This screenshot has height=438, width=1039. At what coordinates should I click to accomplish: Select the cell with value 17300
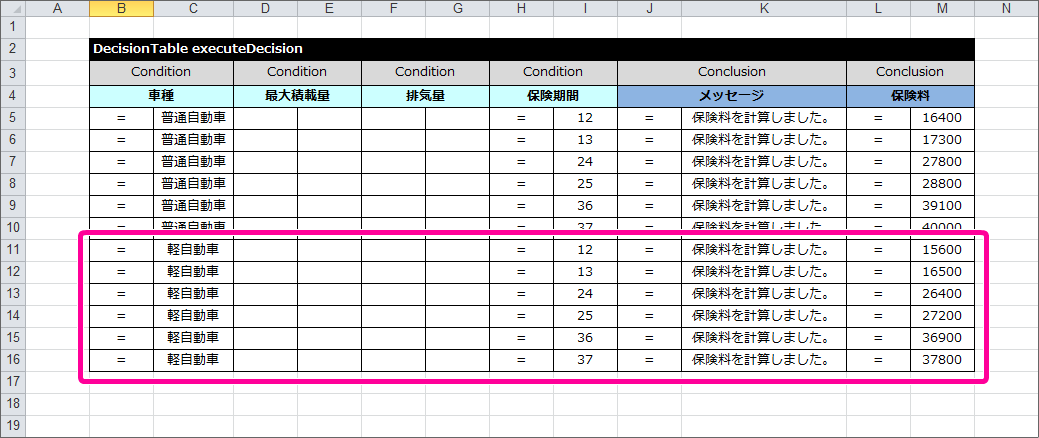[942, 140]
